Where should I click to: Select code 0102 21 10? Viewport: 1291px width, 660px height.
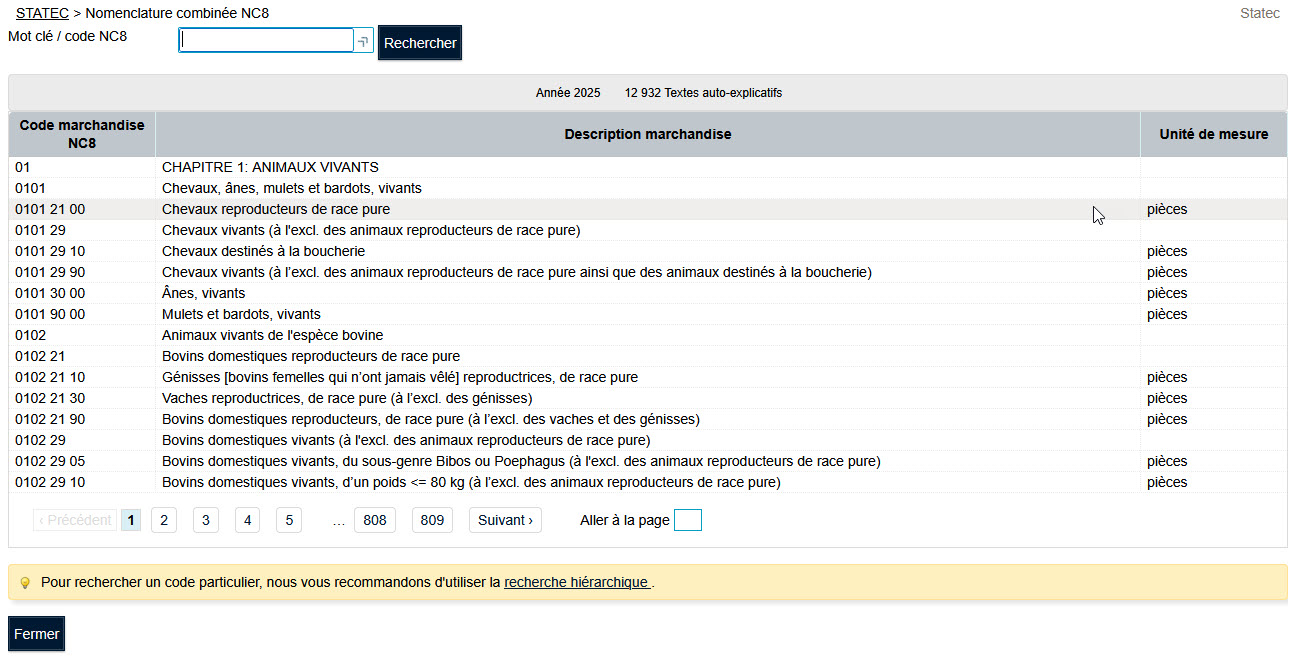pos(50,377)
